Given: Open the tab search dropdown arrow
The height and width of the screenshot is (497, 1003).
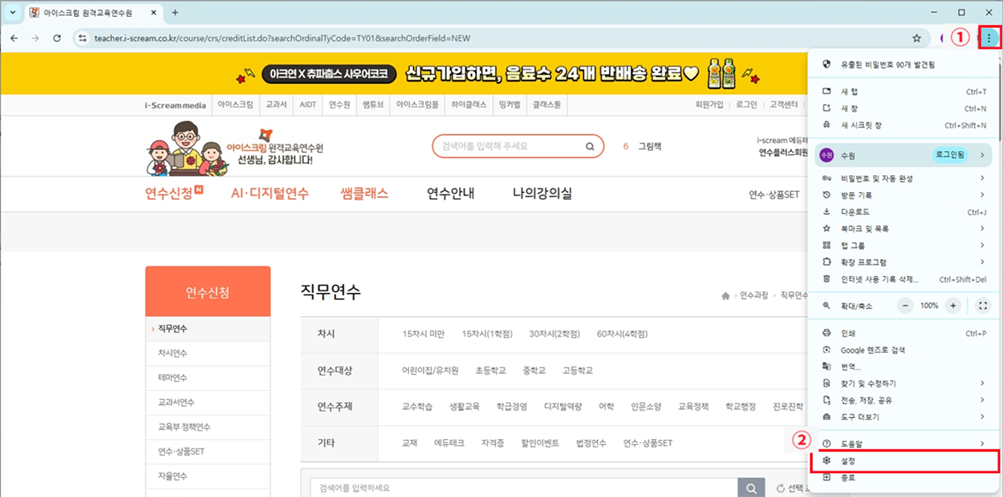Looking at the screenshot, I should pyautogui.click(x=13, y=12).
